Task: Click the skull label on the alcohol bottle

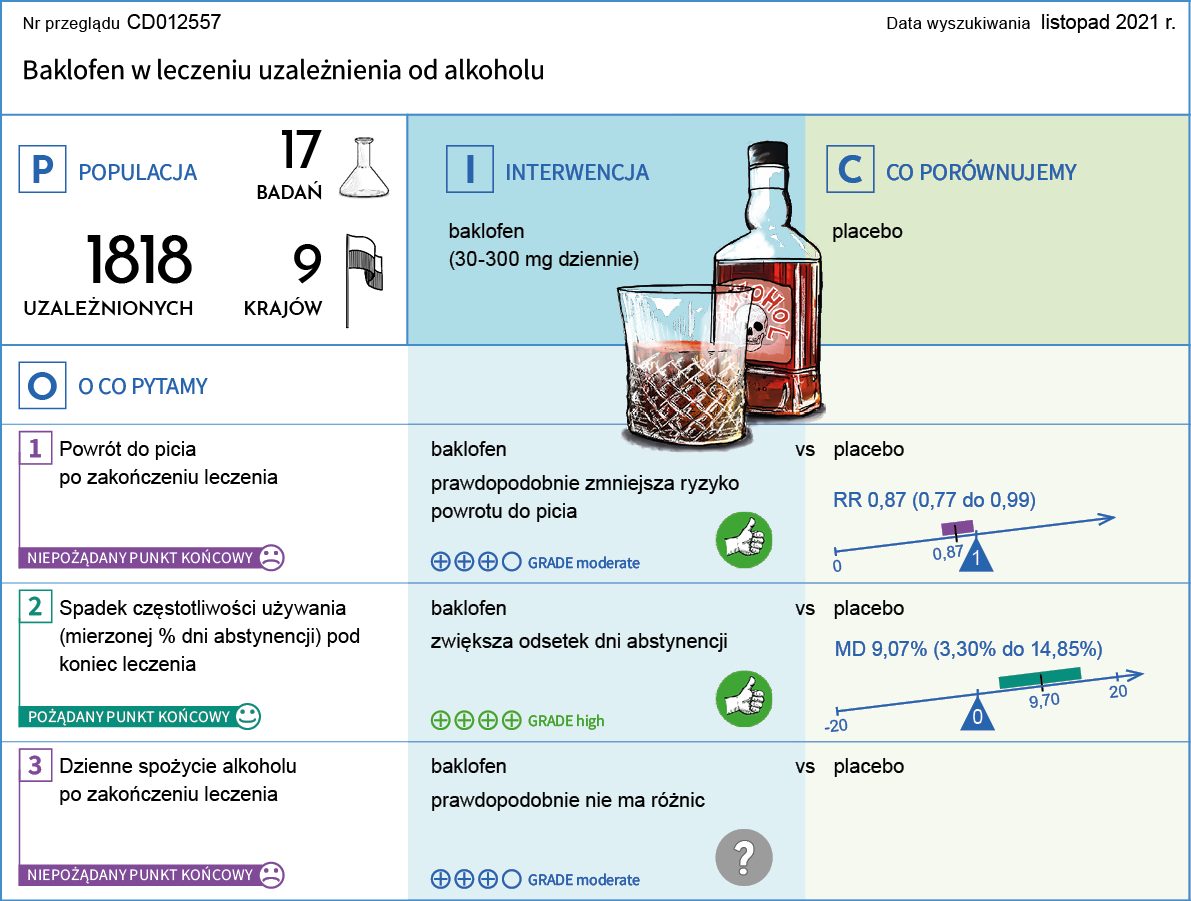Action: tap(768, 320)
